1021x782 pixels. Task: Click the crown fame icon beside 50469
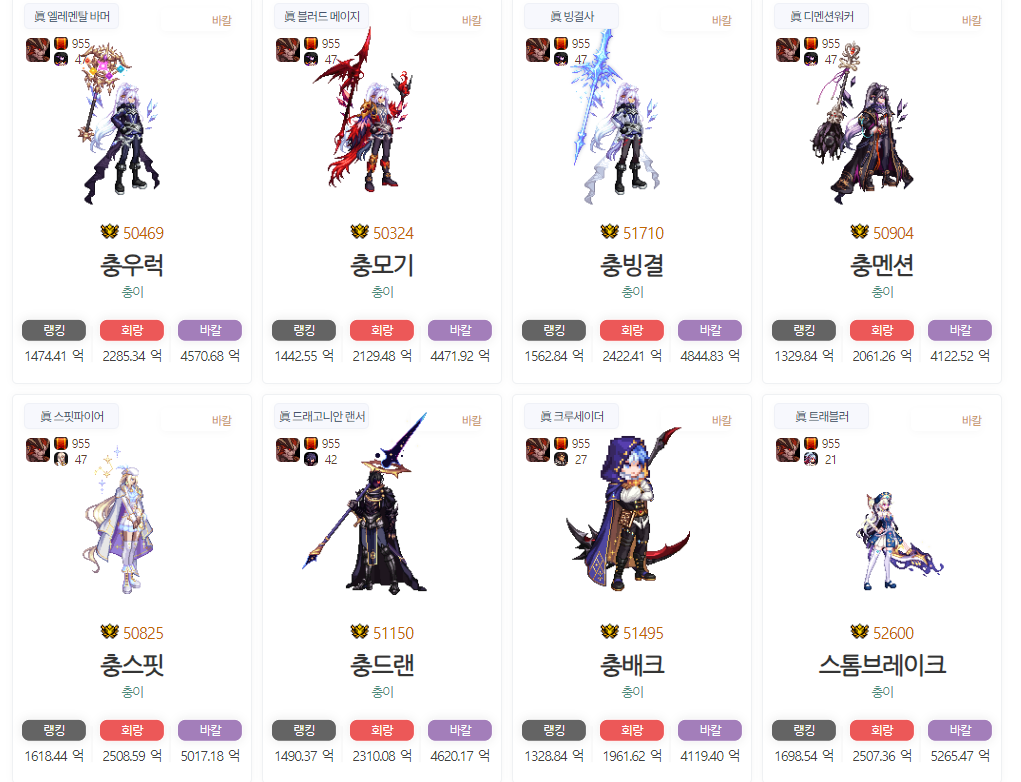point(109,232)
